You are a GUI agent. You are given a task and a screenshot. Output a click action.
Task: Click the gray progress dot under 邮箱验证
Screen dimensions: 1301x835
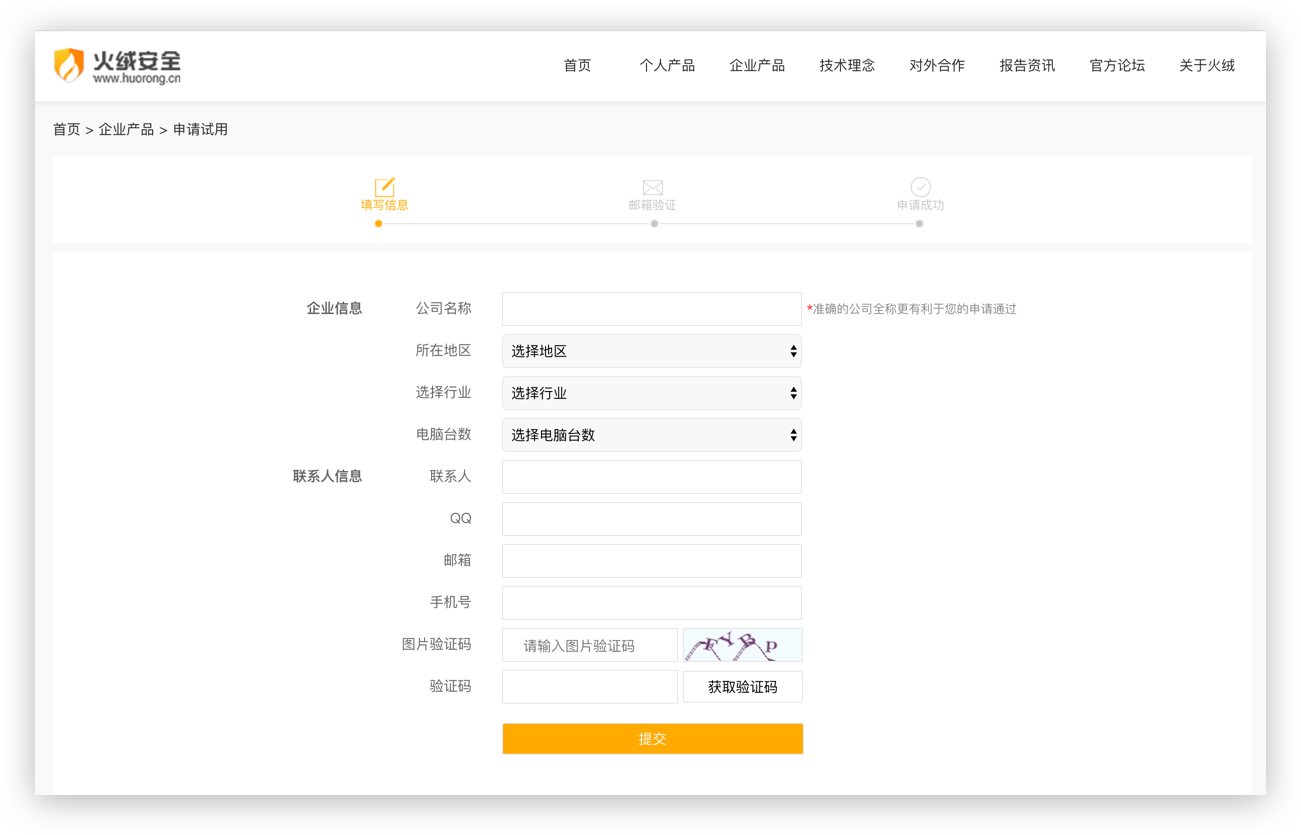[654, 224]
